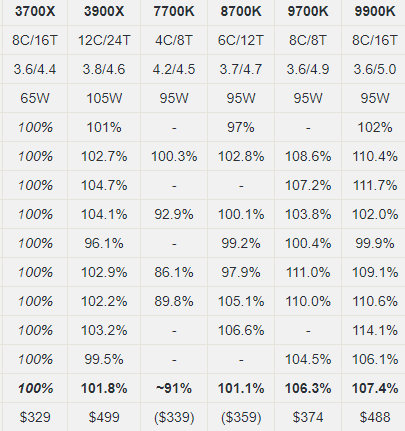Image resolution: width=405 pixels, height=431 pixels.
Task: Click the 9900K column header
Action: point(375,11)
